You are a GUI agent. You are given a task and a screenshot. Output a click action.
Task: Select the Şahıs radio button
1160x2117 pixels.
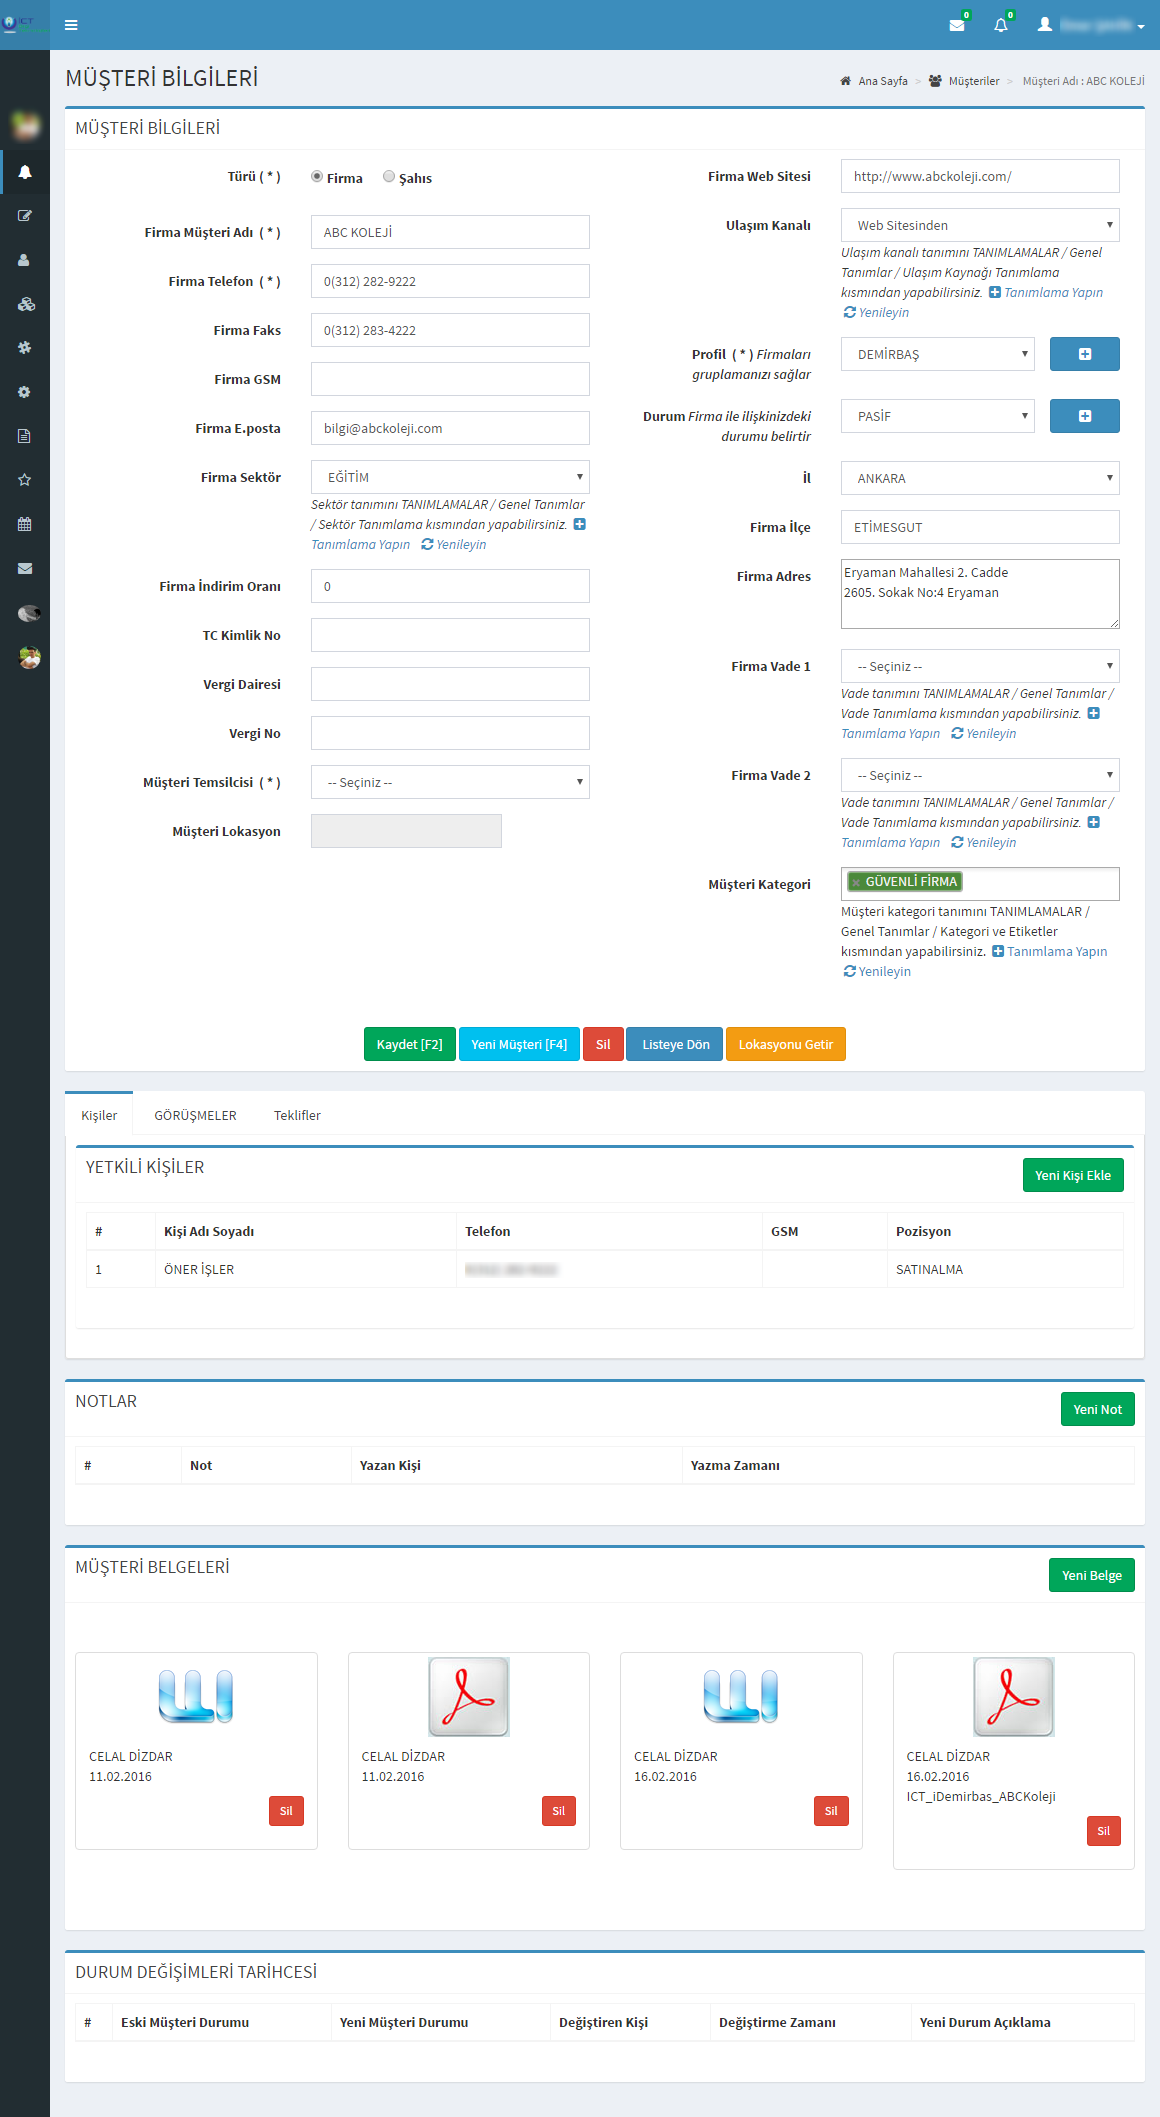(x=389, y=177)
